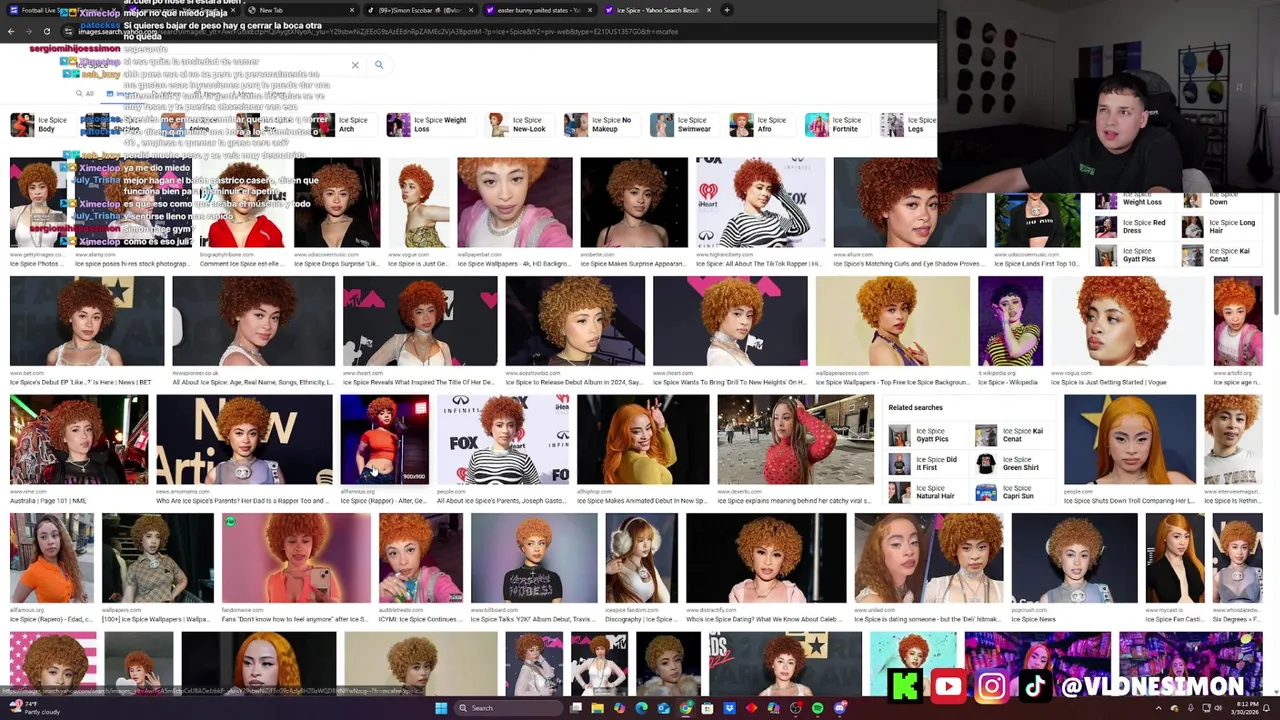Launch Microsoft Edge from the taskbar
The image size is (1280, 720).
(641, 708)
